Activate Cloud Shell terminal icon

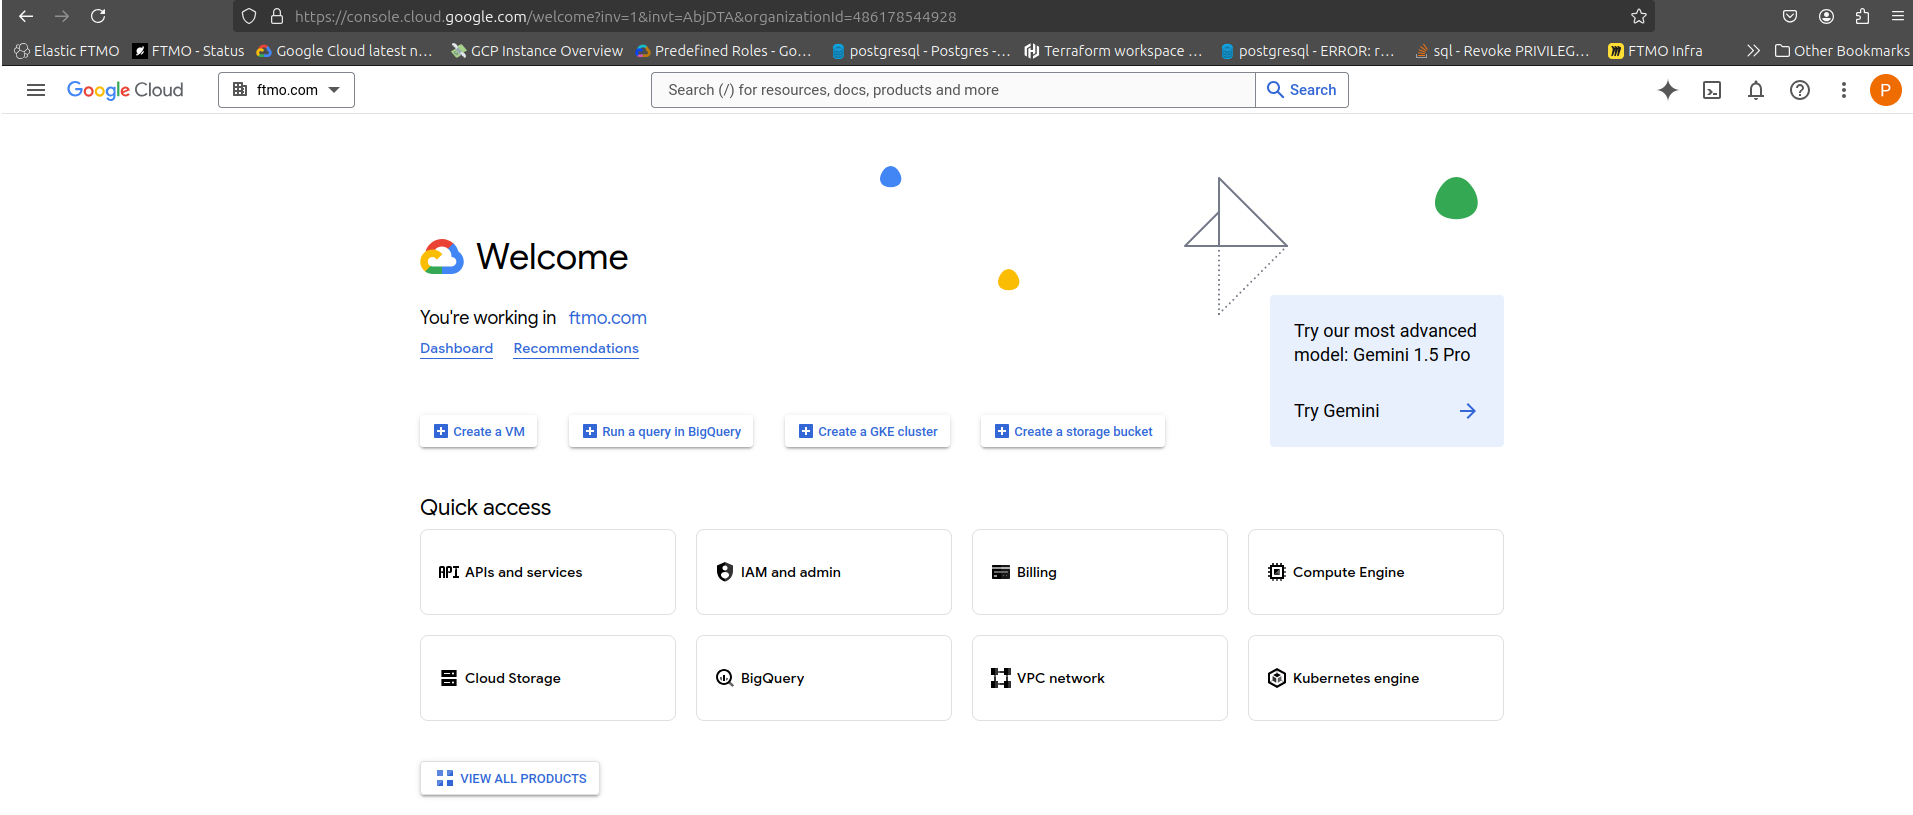click(x=1712, y=90)
